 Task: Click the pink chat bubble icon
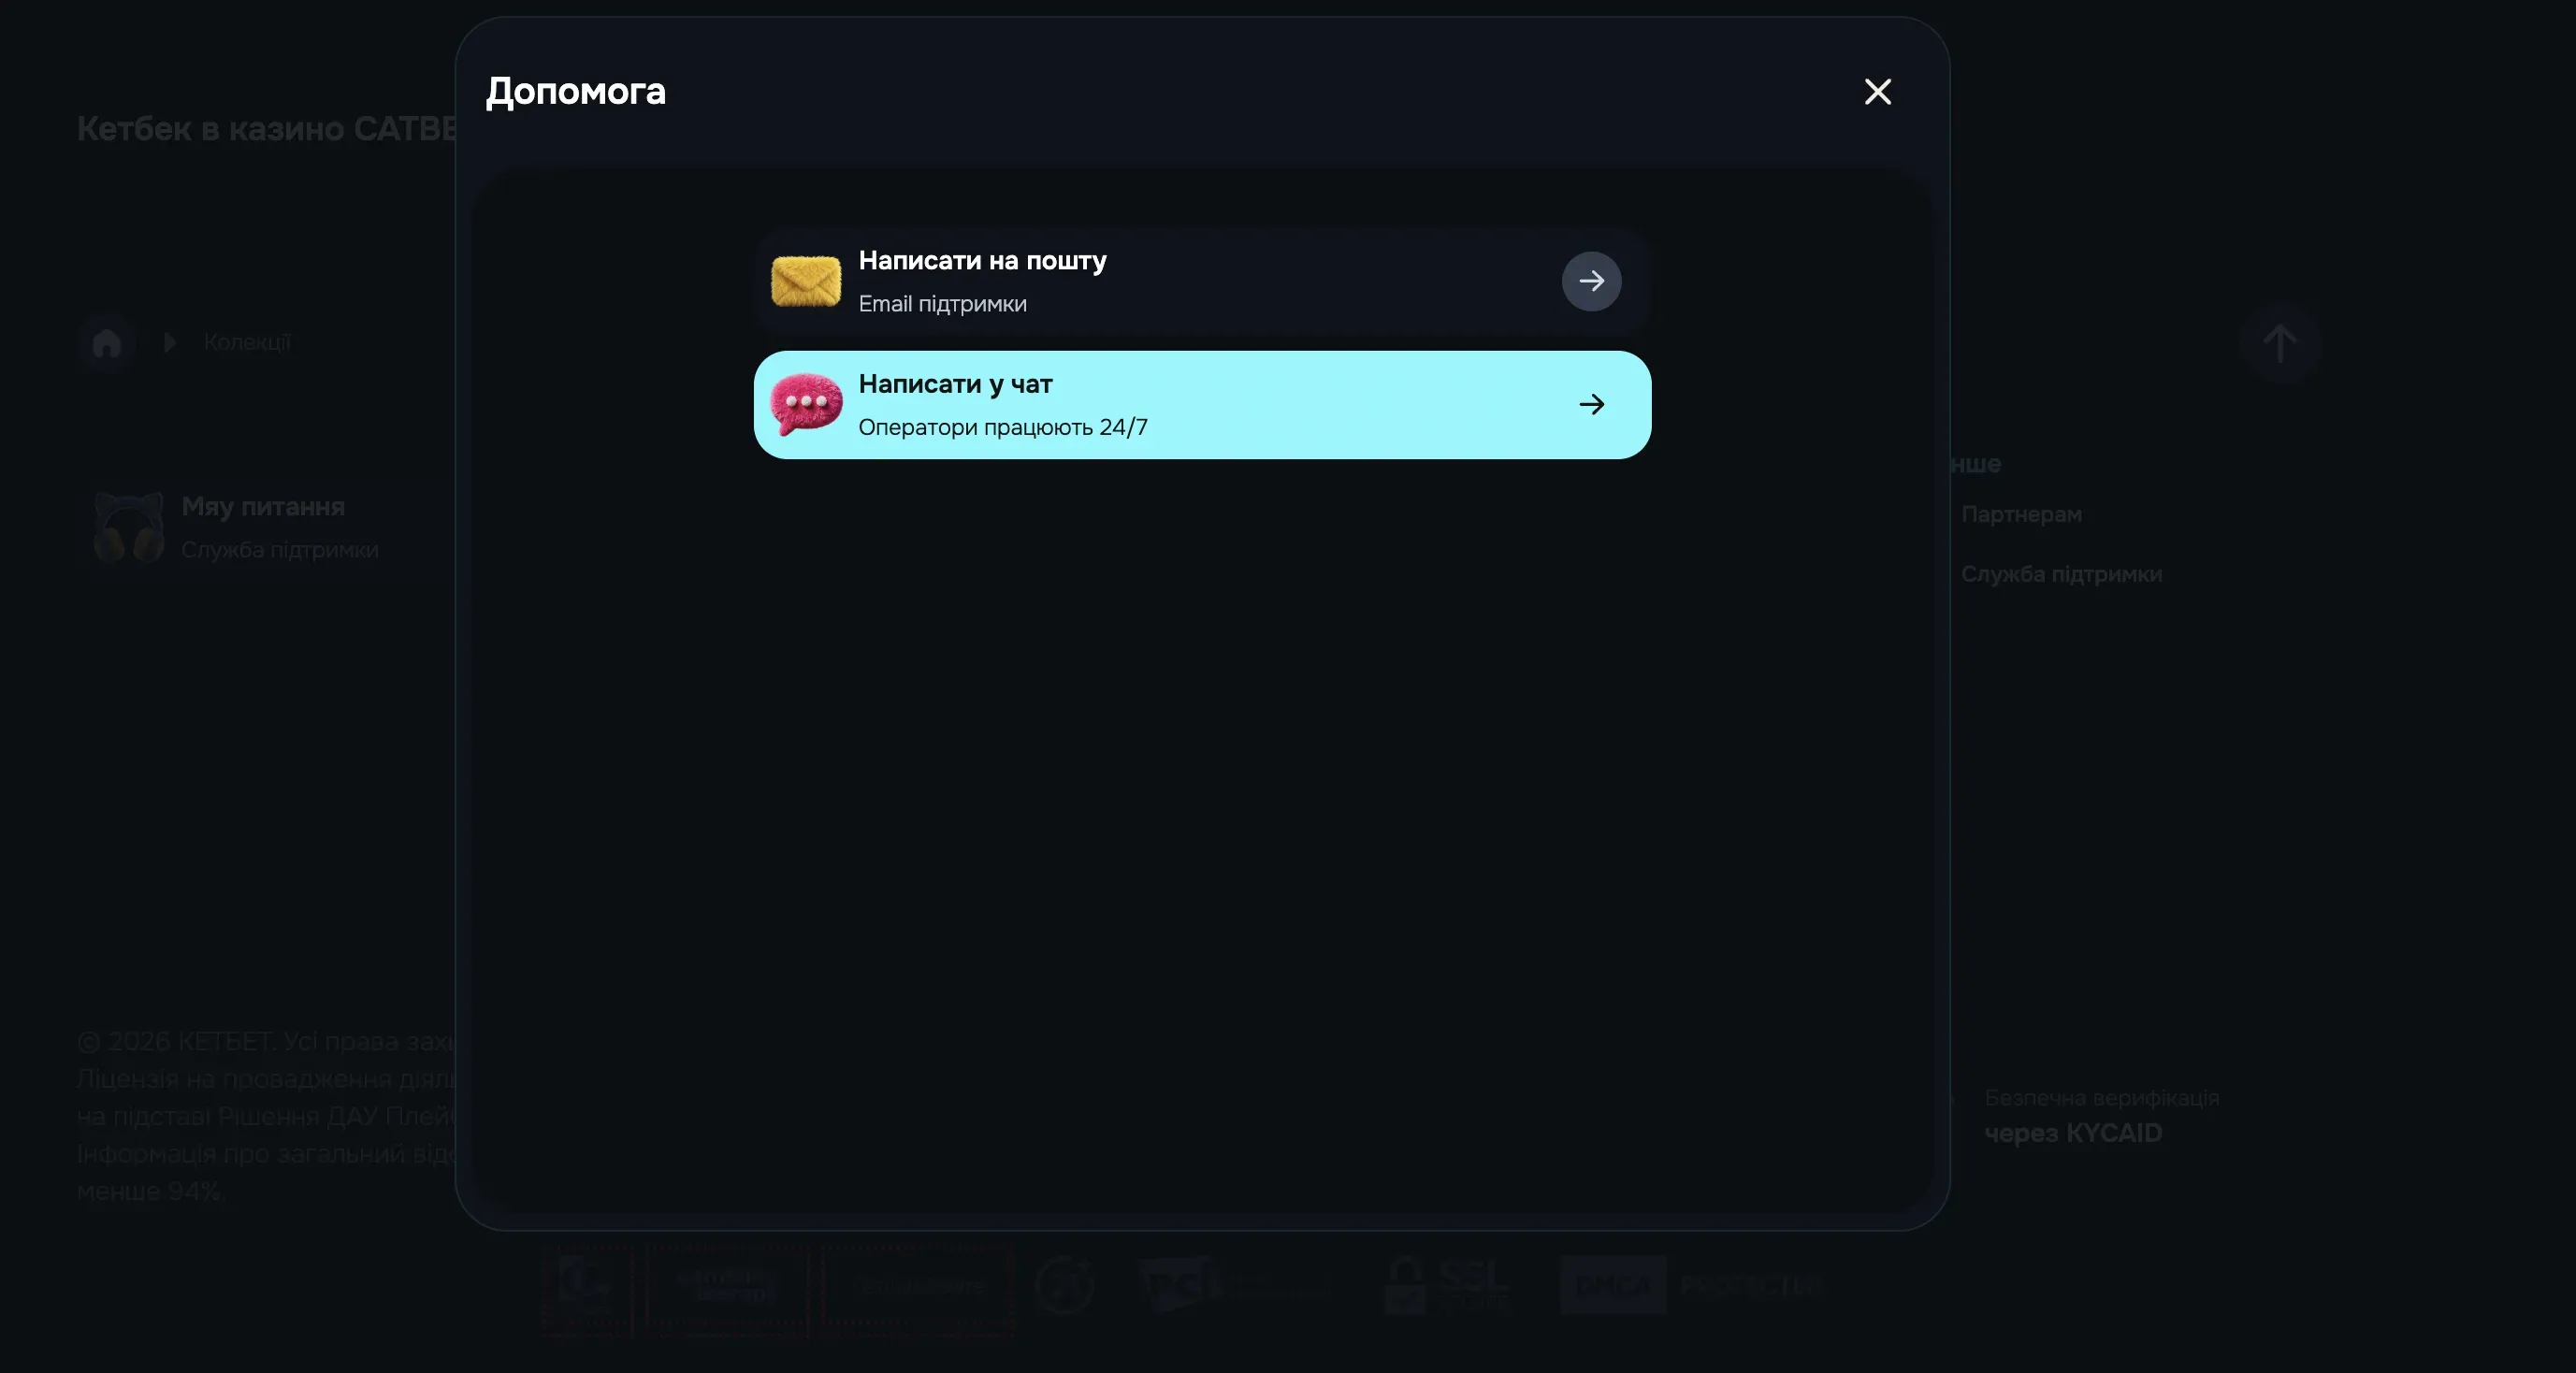806,404
